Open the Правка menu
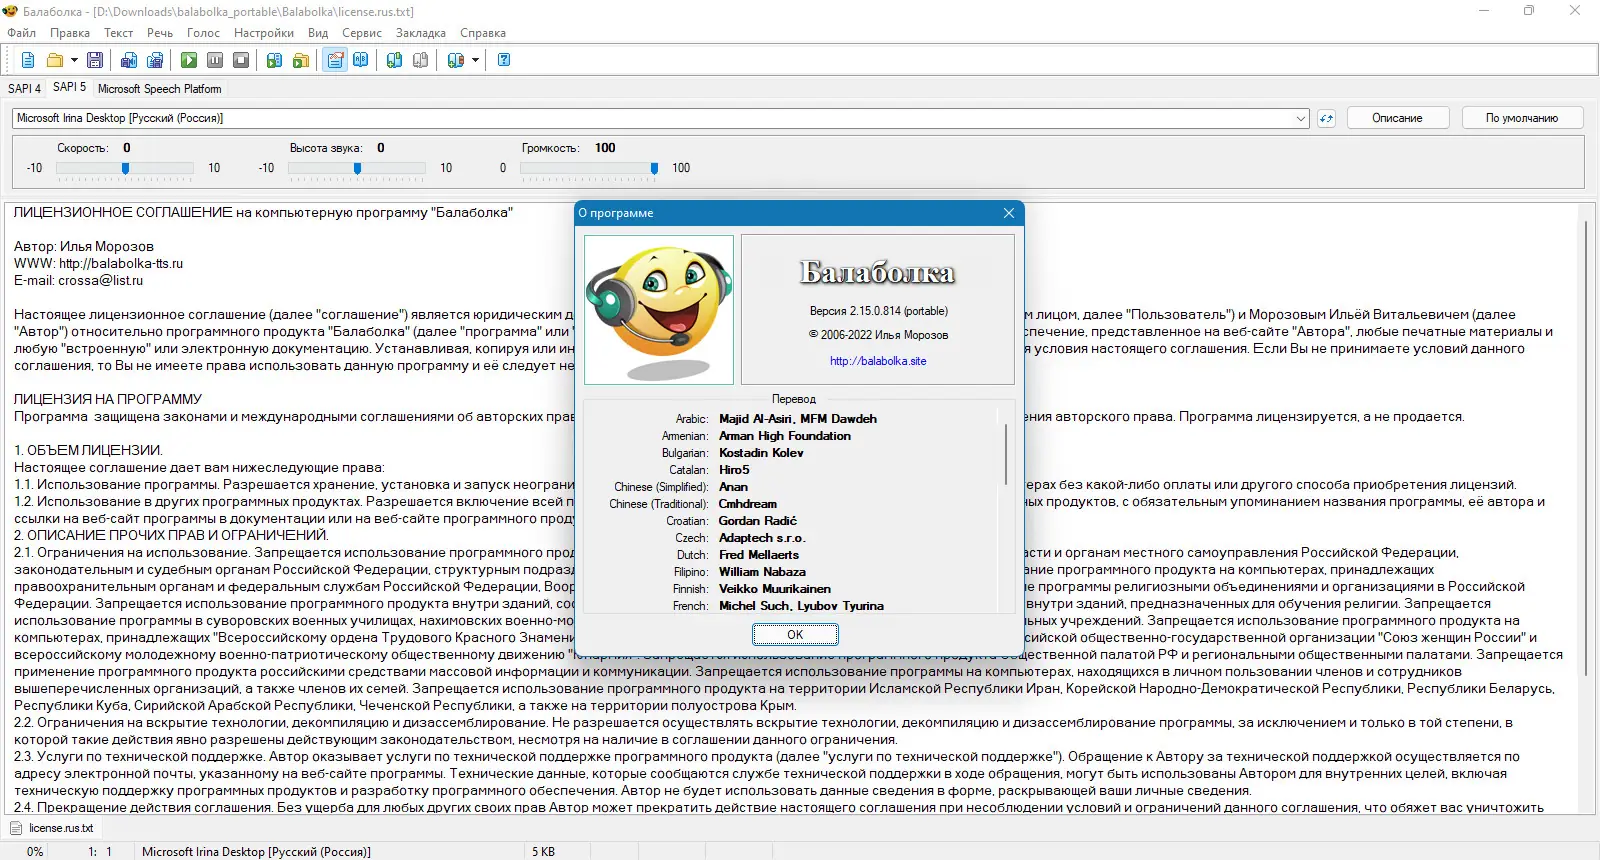This screenshot has width=1600, height=860. pos(70,33)
